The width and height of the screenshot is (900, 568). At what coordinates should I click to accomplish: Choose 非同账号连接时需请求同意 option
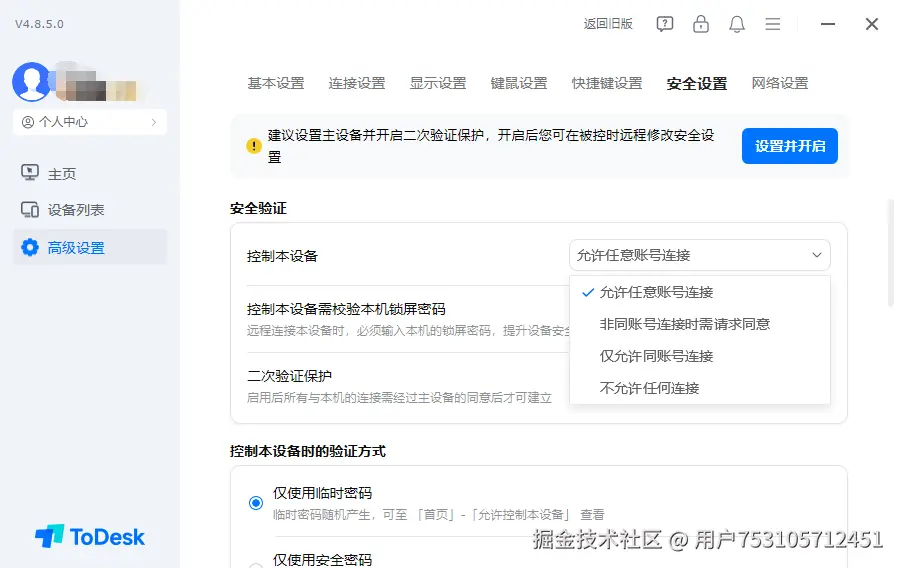click(700, 324)
